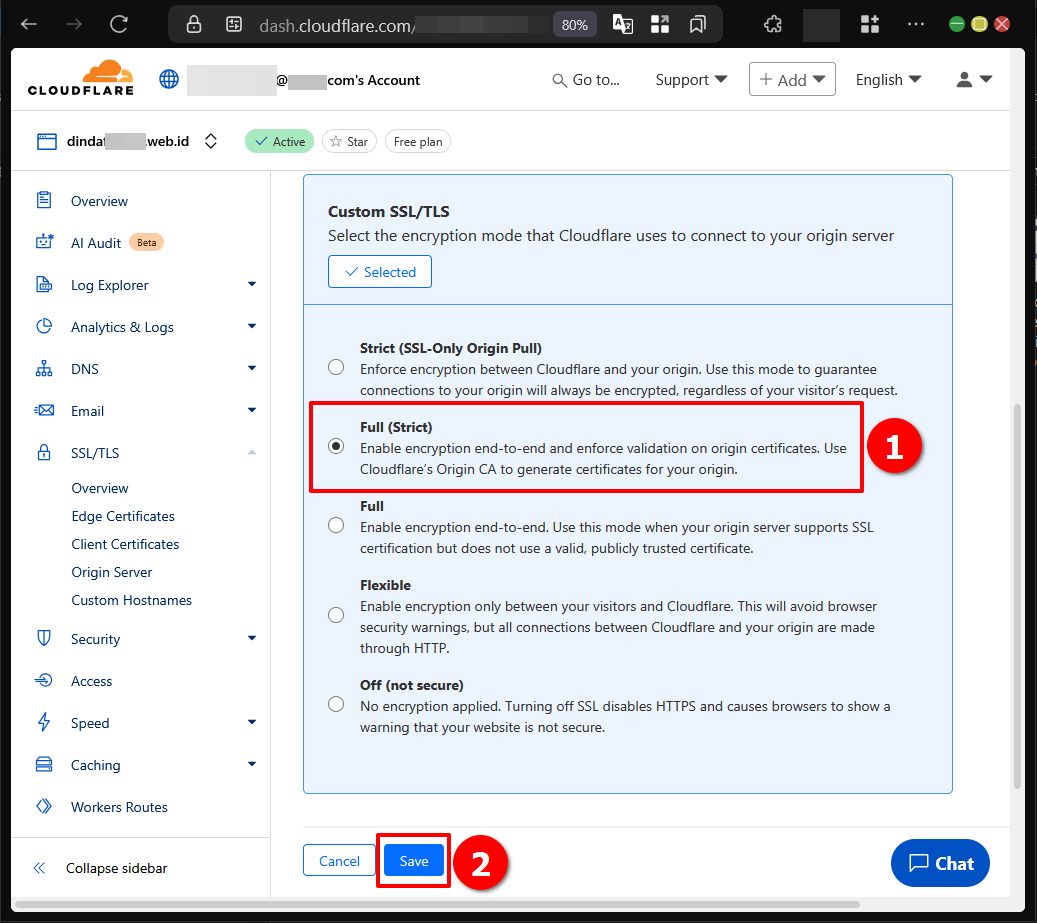The height and width of the screenshot is (923, 1037).
Task: Open Client Certificates page
Action: tap(125, 544)
